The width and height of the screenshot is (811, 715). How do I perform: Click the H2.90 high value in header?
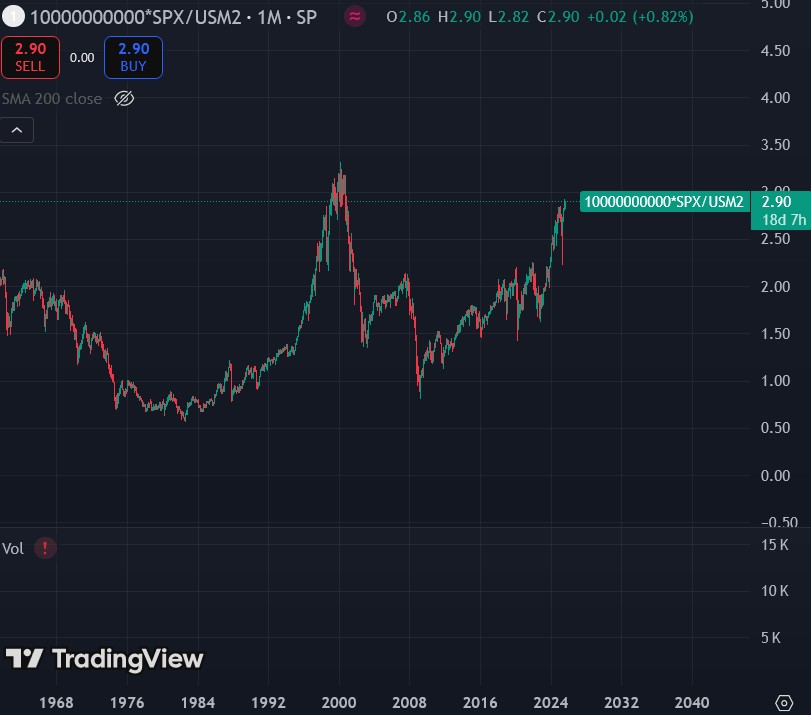click(459, 17)
